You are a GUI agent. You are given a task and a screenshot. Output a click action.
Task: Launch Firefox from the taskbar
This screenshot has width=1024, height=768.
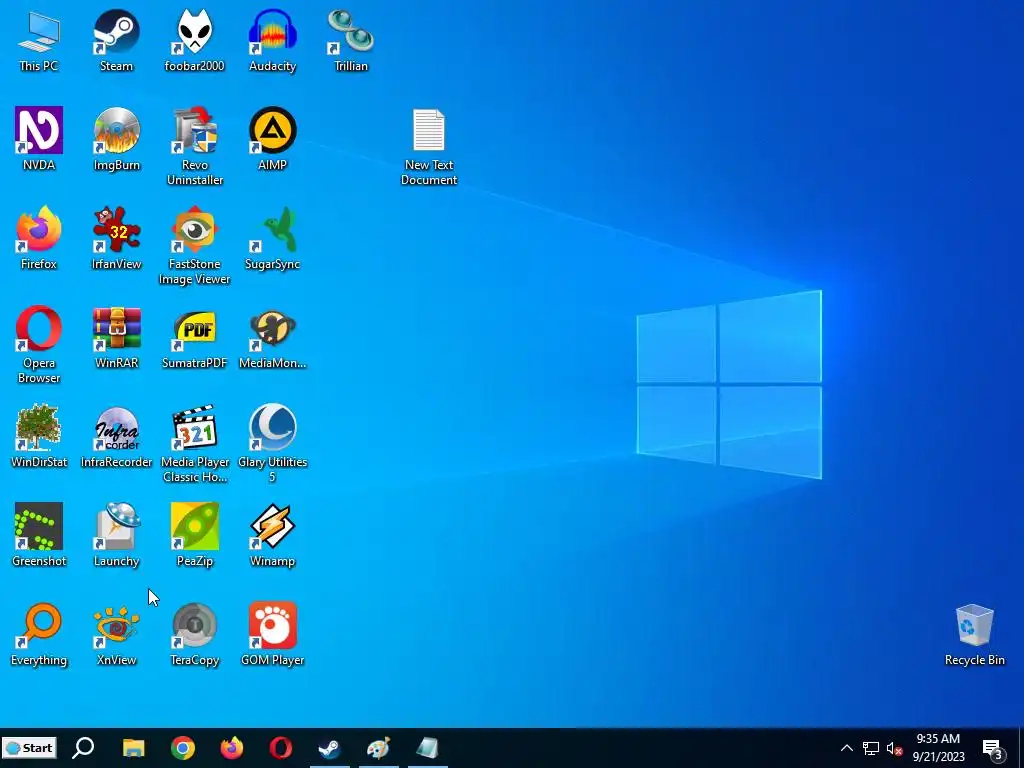point(232,748)
